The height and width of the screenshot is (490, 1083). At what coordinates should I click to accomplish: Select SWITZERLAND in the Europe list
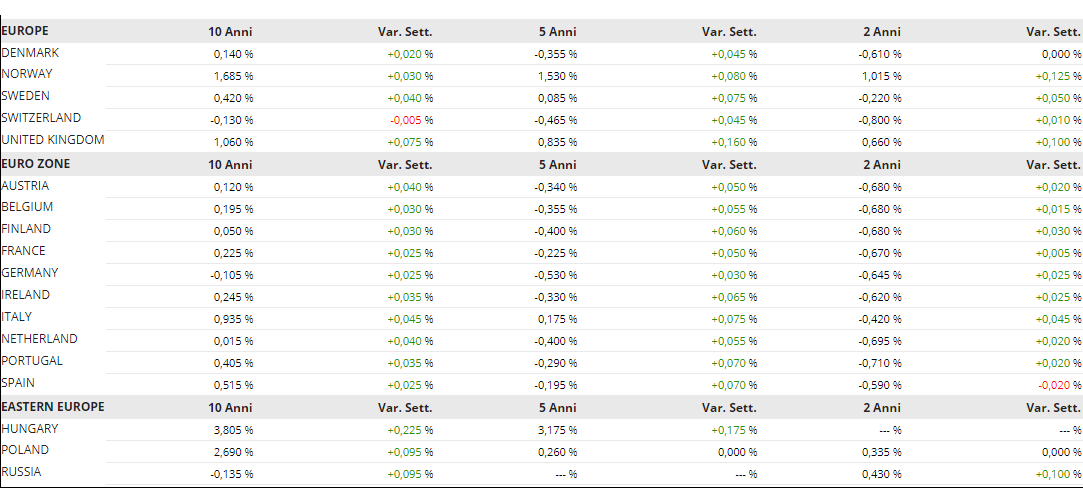(41, 118)
